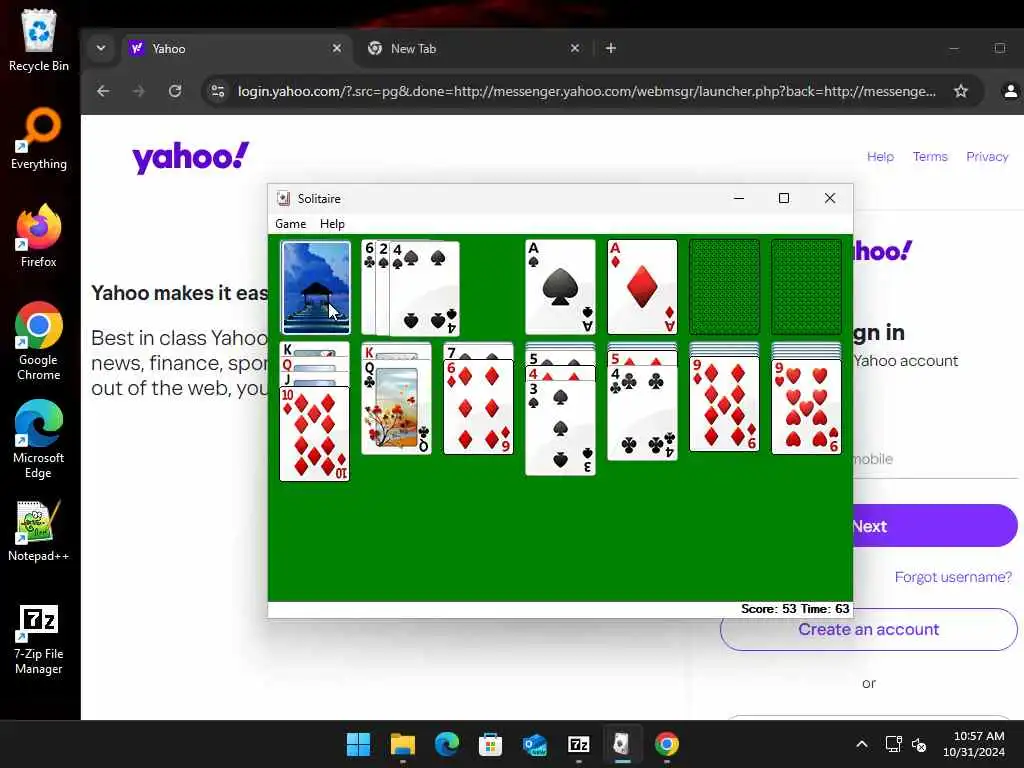This screenshot has width=1024, height=768.
Task: Show hidden system tray icons
Action: 862,744
